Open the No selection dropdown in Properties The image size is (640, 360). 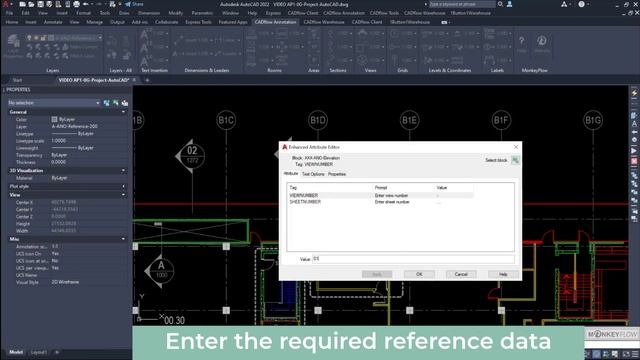(53, 103)
